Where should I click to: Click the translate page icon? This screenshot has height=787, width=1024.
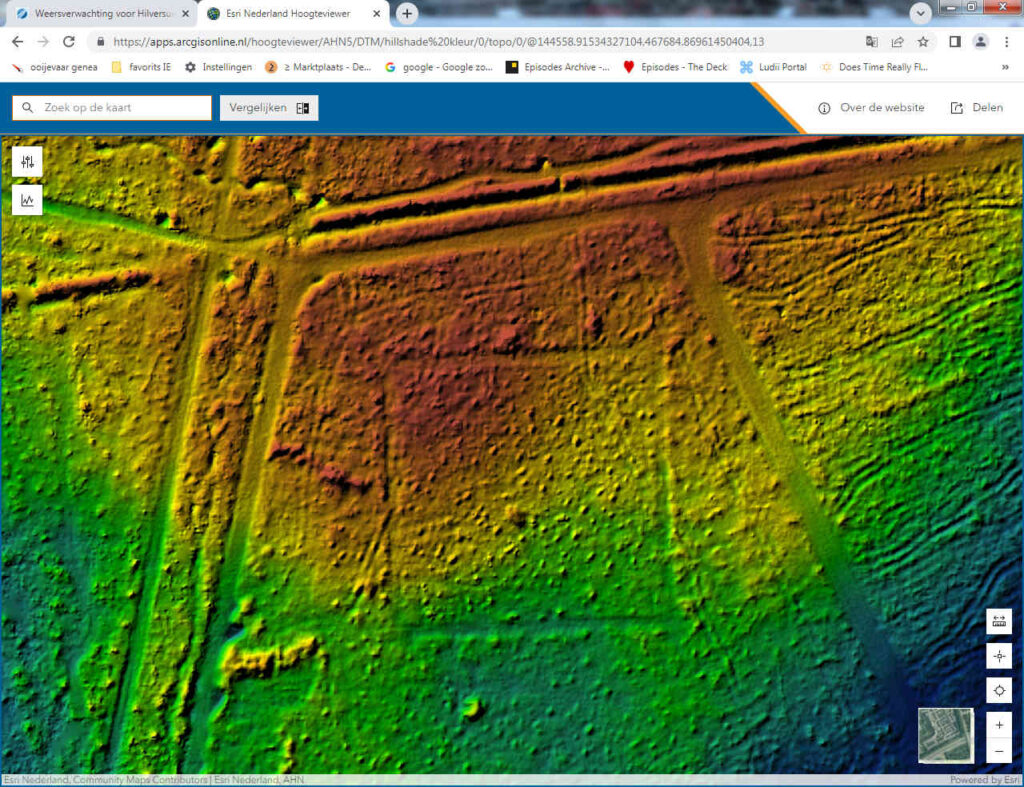tap(872, 42)
